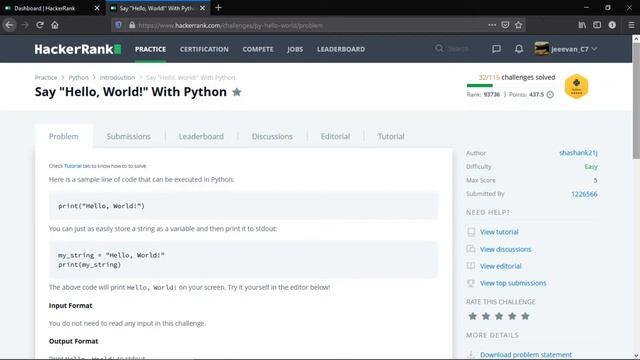640x360 pixels.
Task: Reload the page with refresh icon
Action: [x=40, y=25]
